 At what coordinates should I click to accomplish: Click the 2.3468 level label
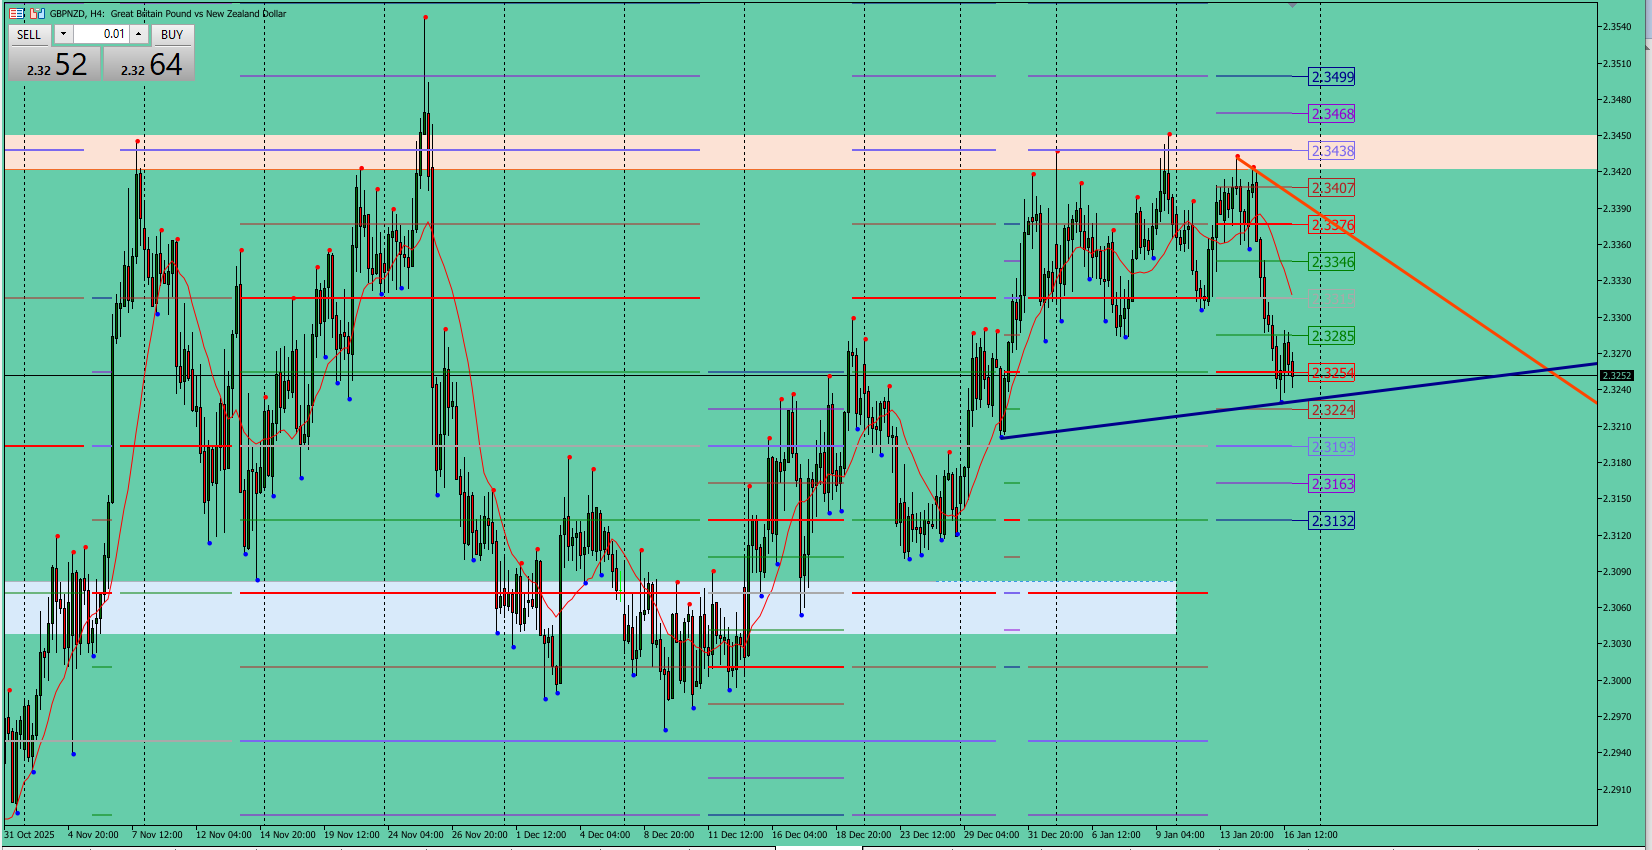tap(1332, 114)
